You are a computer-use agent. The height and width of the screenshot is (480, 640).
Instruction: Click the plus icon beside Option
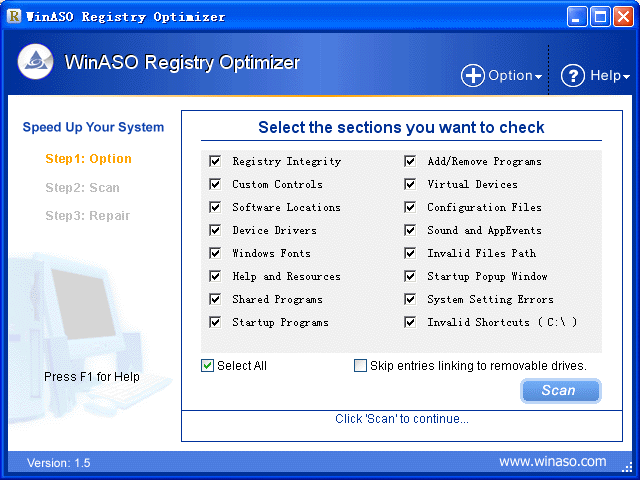click(x=473, y=76)
